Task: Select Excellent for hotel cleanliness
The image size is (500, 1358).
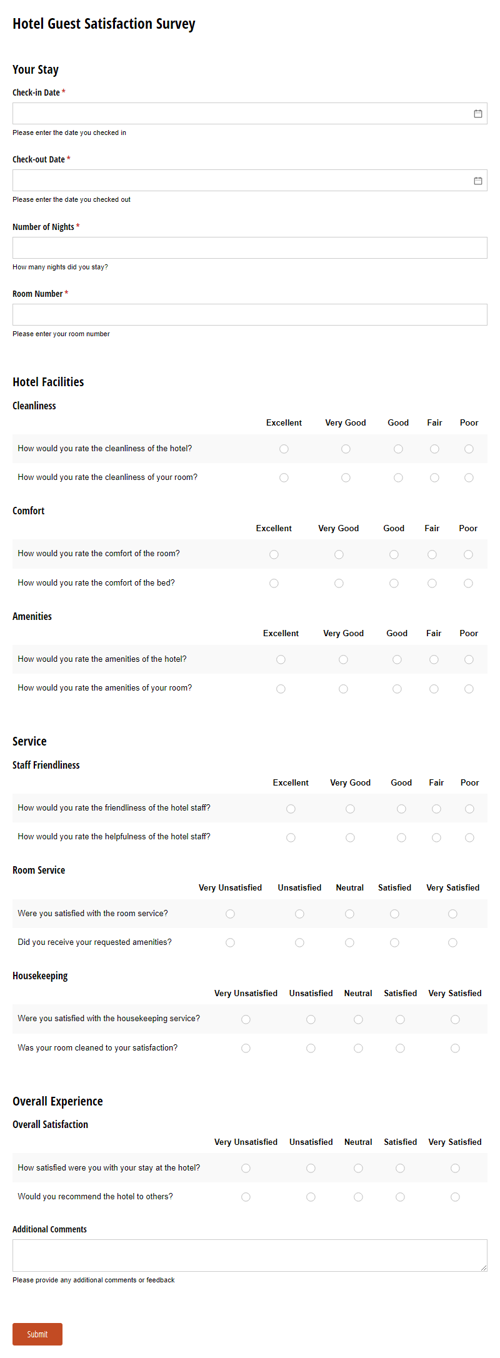Action: [x=284, y=449]
